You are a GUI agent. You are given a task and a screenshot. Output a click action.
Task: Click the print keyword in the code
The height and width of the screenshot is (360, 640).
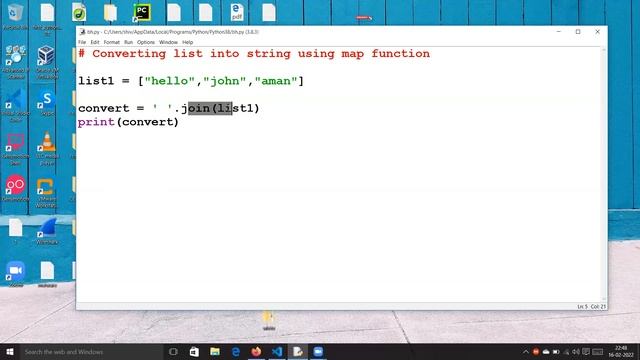click(x=96, y=122)
